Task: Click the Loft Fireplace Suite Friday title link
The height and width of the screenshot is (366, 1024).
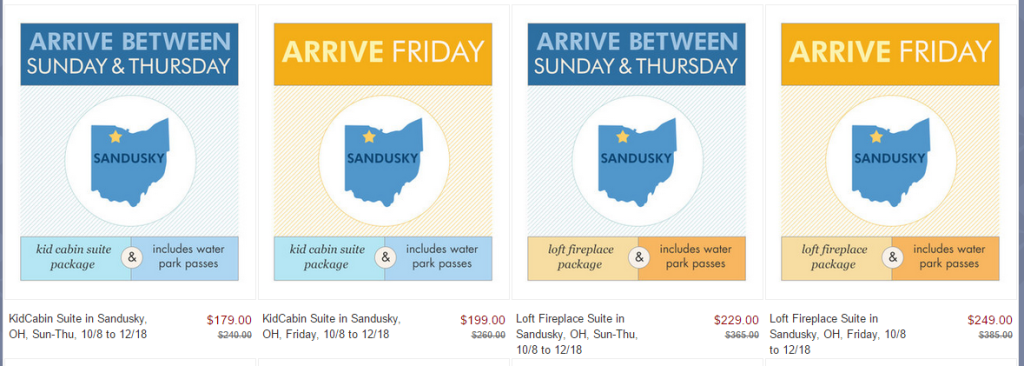Action: click(x=839, y=334)
